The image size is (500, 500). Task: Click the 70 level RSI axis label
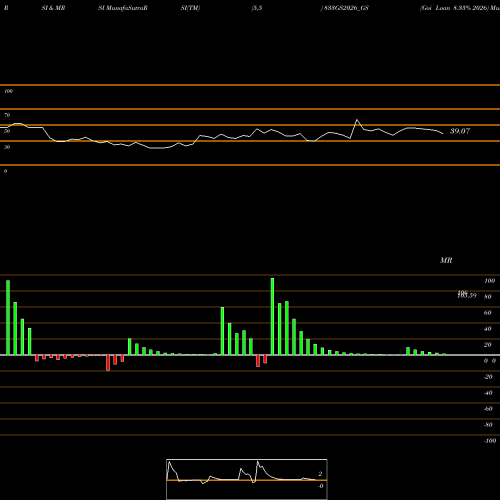[x=7, y=115]
